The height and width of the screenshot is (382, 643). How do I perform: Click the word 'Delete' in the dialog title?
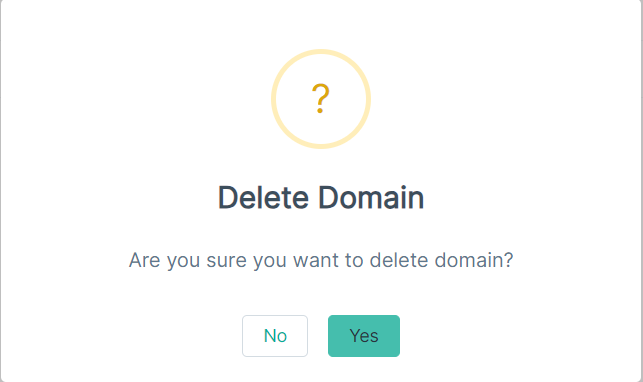(x=263, y=198)
